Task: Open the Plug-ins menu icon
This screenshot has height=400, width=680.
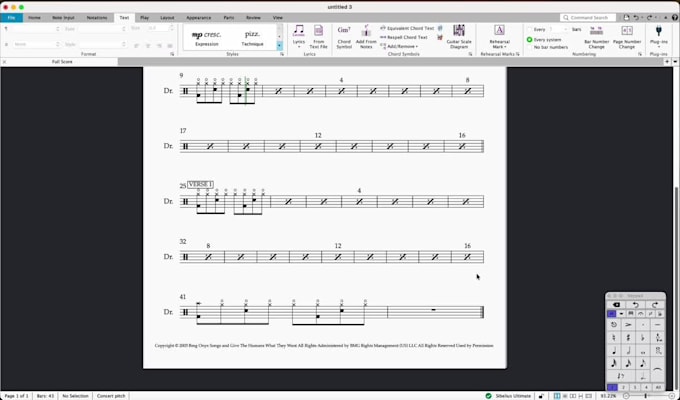Action: pyautogui.click(x=658, y=31)
